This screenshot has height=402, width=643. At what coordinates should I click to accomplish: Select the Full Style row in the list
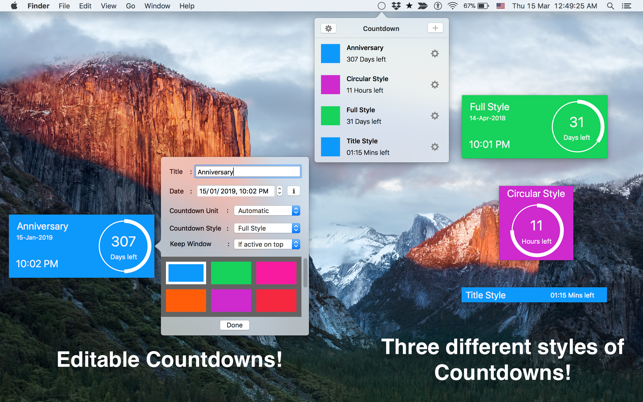click(x=381, y=116)
